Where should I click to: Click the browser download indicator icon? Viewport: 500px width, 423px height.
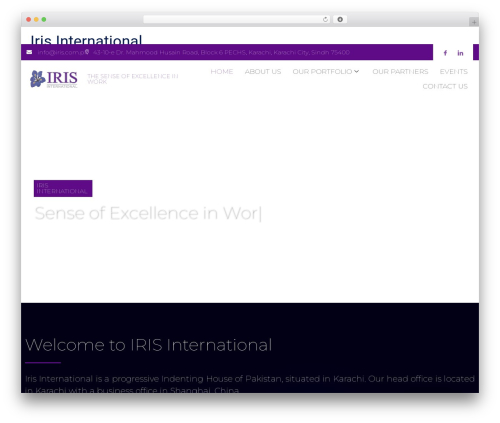click(x=340, y=20)
